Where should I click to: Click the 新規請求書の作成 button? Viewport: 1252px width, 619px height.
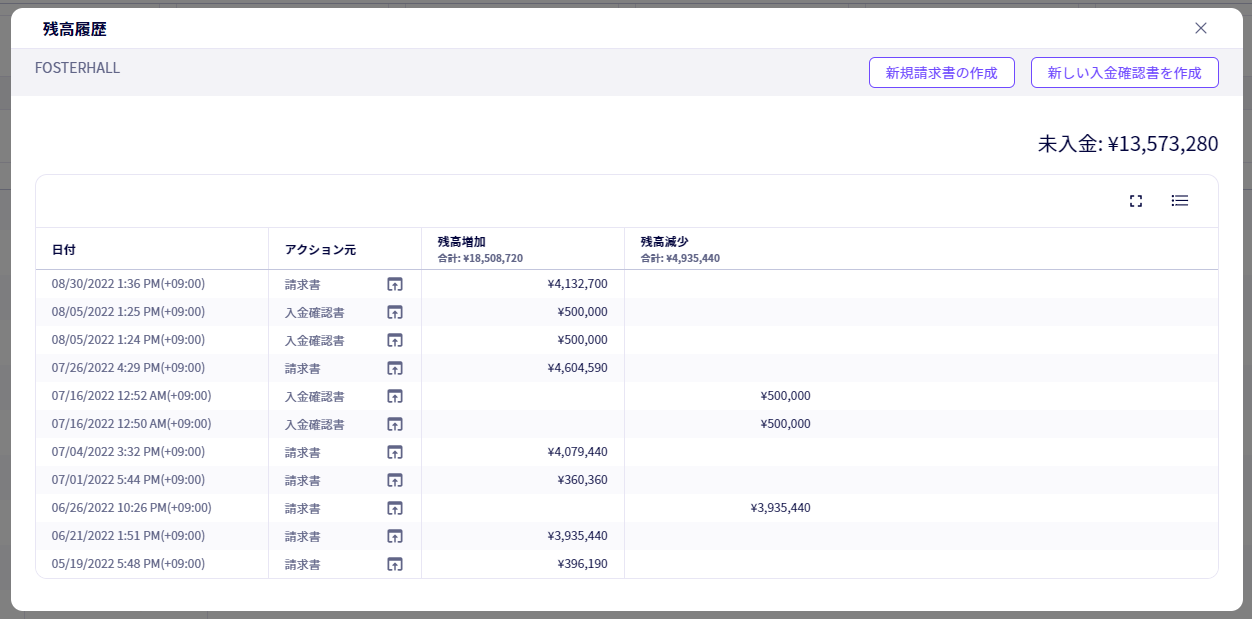pos(942,73)
